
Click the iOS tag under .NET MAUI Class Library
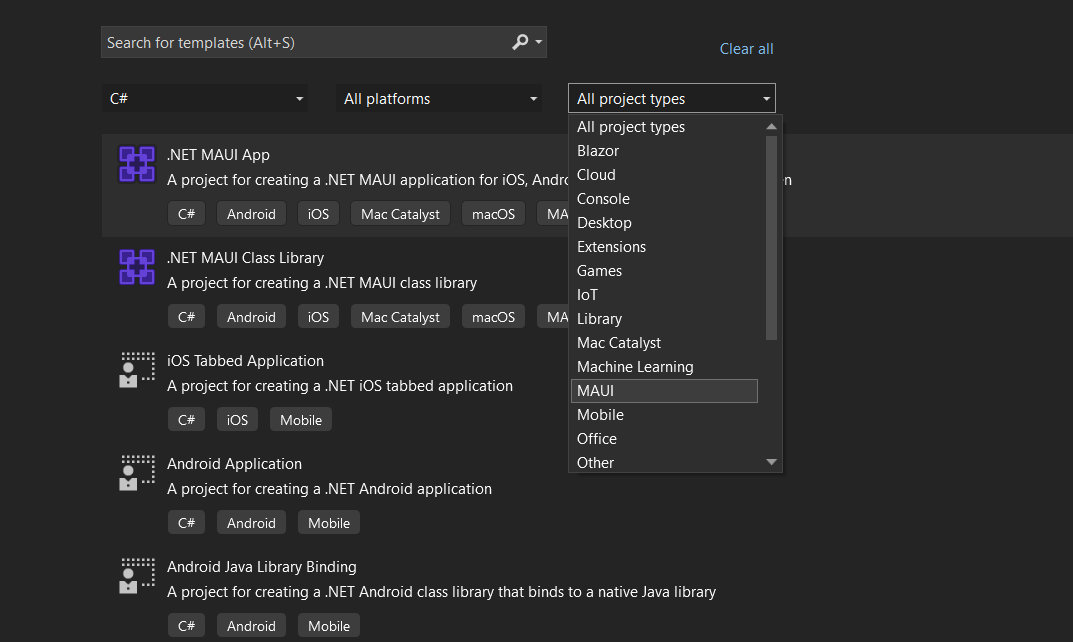coord(318,318)
